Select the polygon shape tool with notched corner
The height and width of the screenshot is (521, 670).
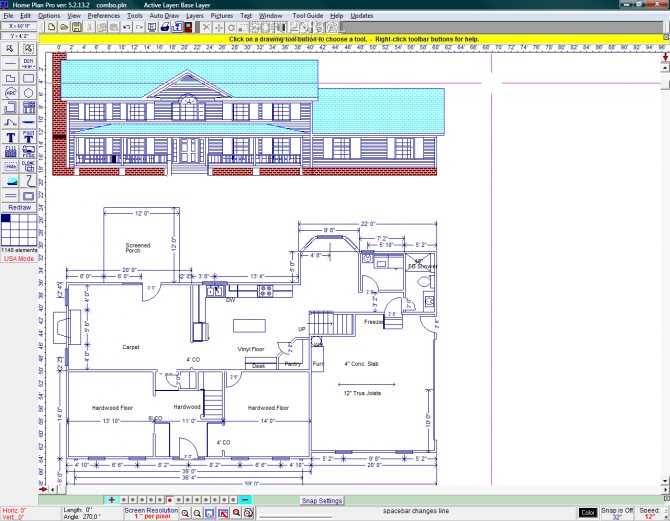tap(10, 78)
